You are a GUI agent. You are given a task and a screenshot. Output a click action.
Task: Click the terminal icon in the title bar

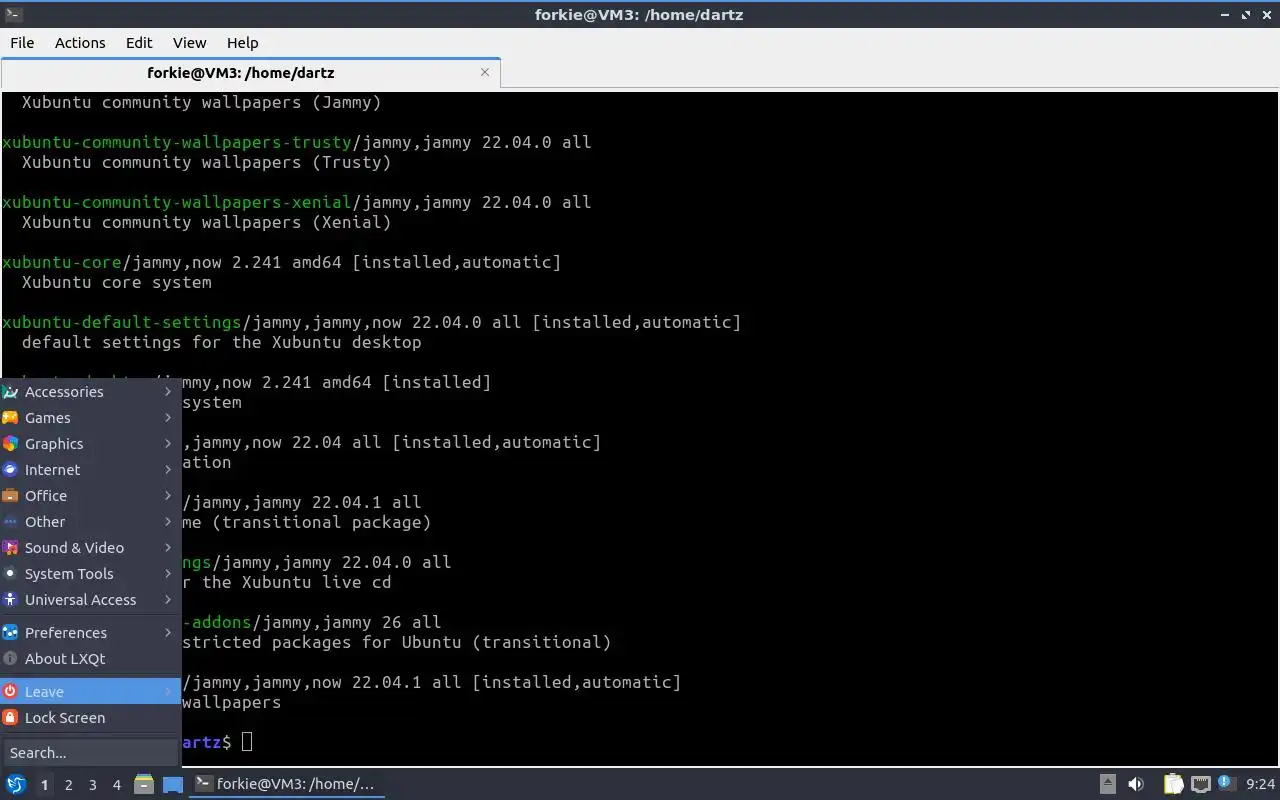(x=14, y=14)
